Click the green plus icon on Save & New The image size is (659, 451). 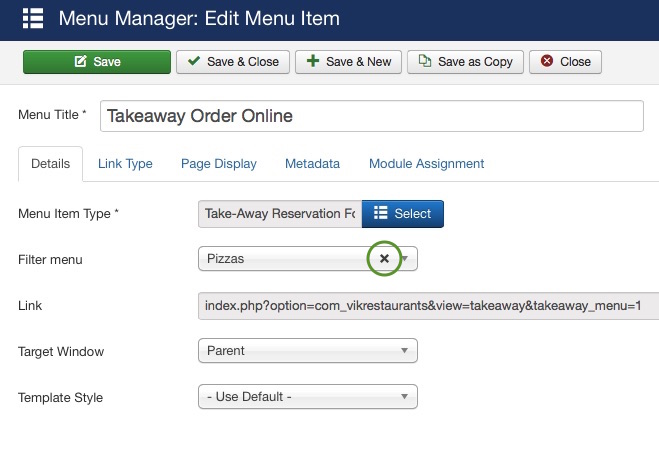coord(313,61)
